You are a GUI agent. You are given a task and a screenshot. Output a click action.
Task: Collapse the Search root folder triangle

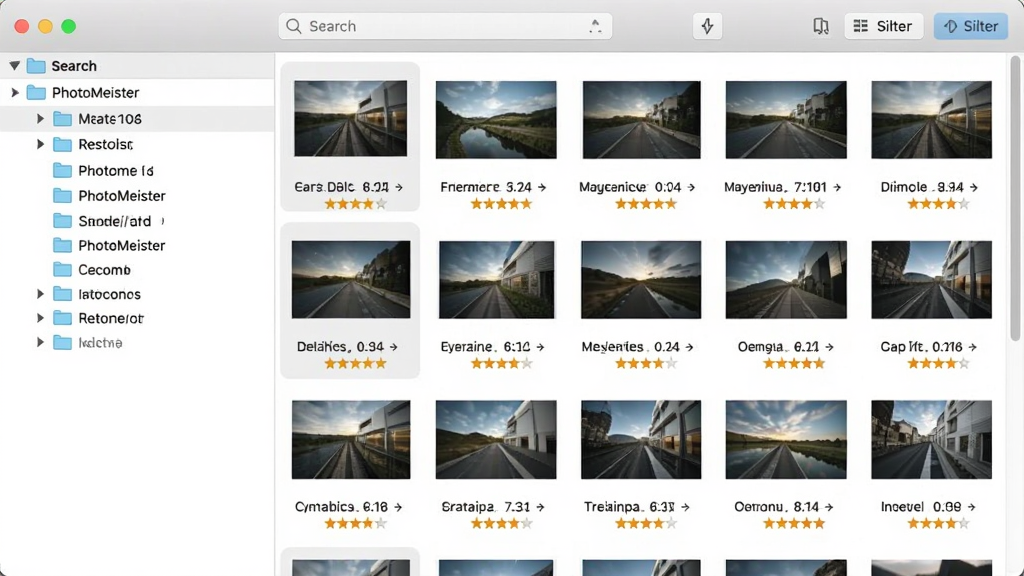14,65
